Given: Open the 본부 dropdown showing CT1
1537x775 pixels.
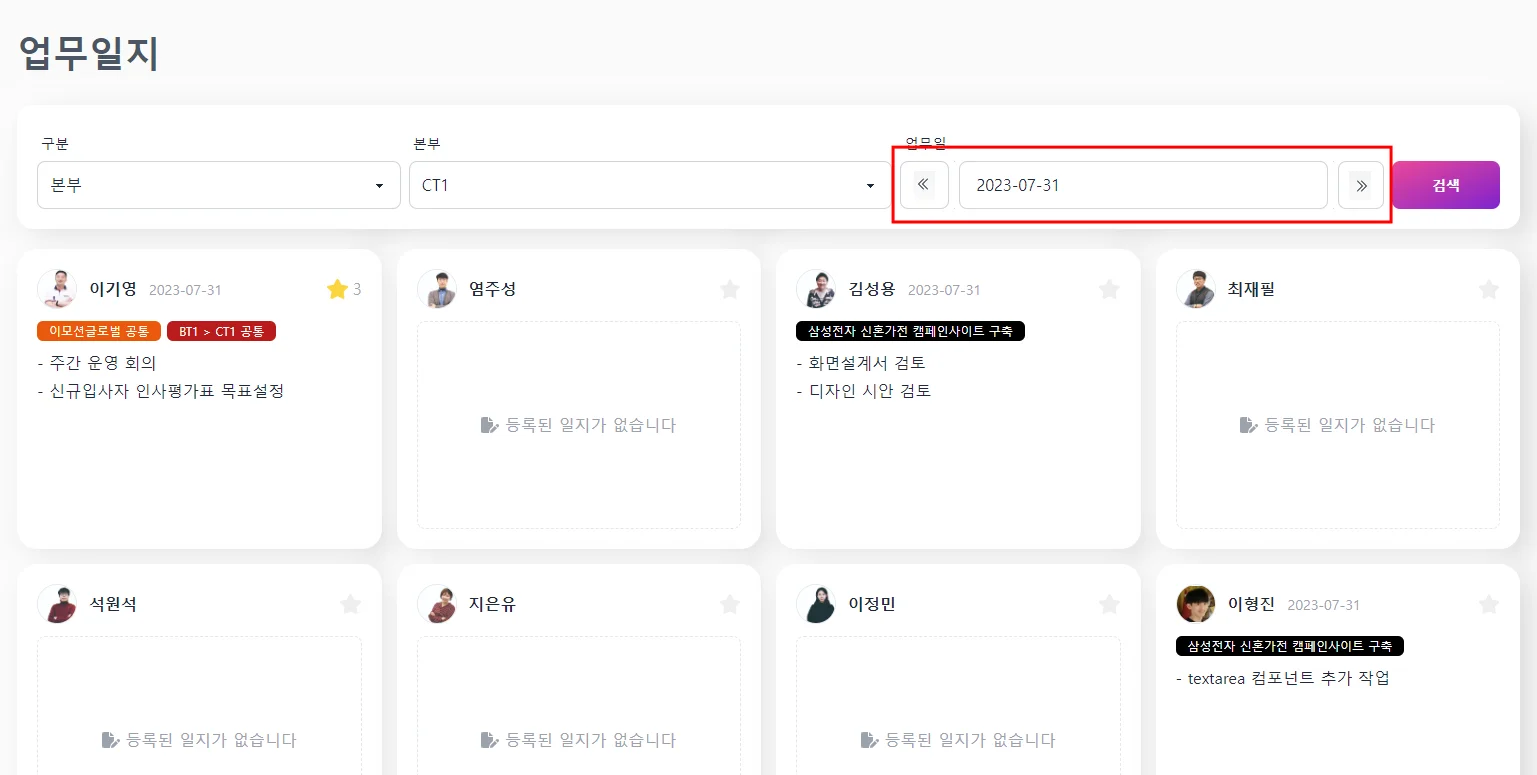Looking at the screenshot, I should 649,185.
